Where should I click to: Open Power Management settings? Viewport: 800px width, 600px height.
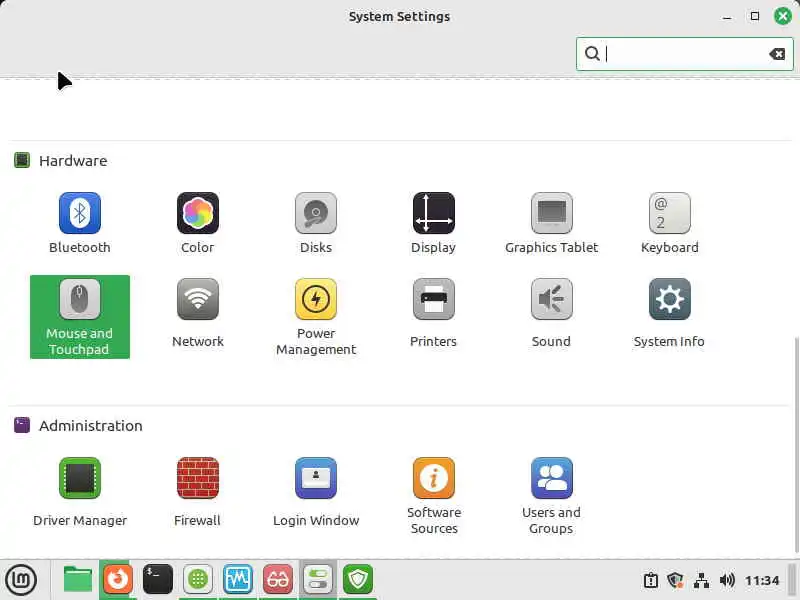316,317
